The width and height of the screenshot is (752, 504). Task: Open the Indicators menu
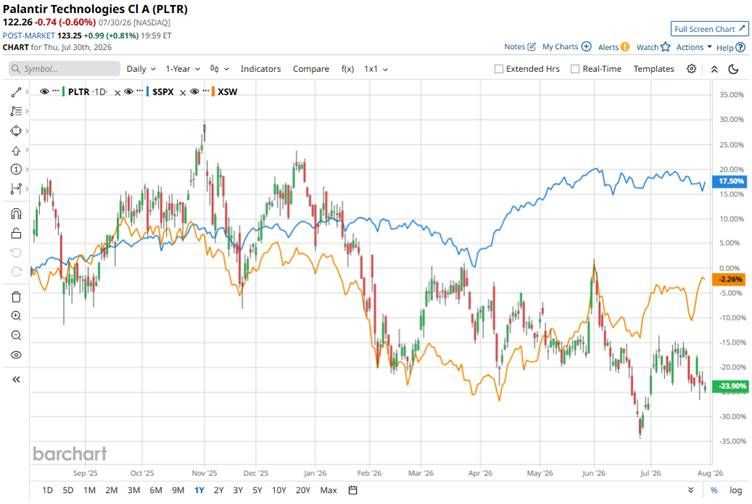260,69
